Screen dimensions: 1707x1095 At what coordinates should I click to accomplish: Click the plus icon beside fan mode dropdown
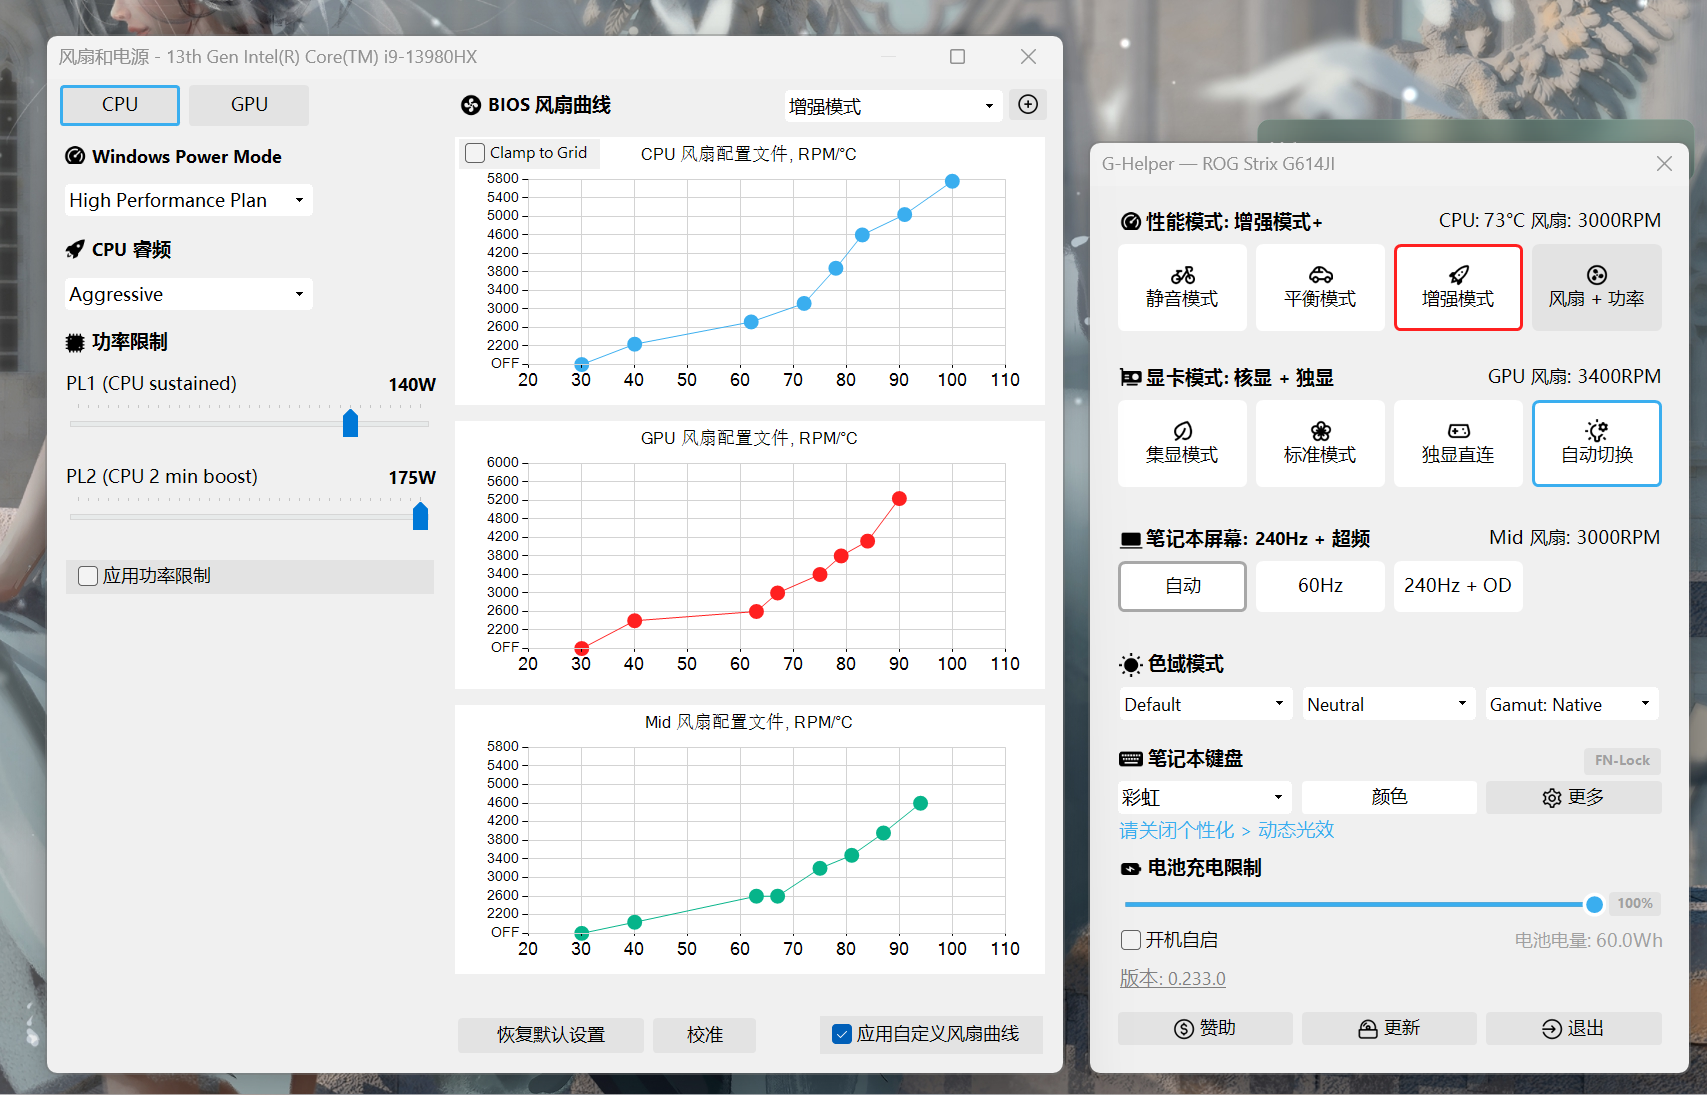[1028, 104]
